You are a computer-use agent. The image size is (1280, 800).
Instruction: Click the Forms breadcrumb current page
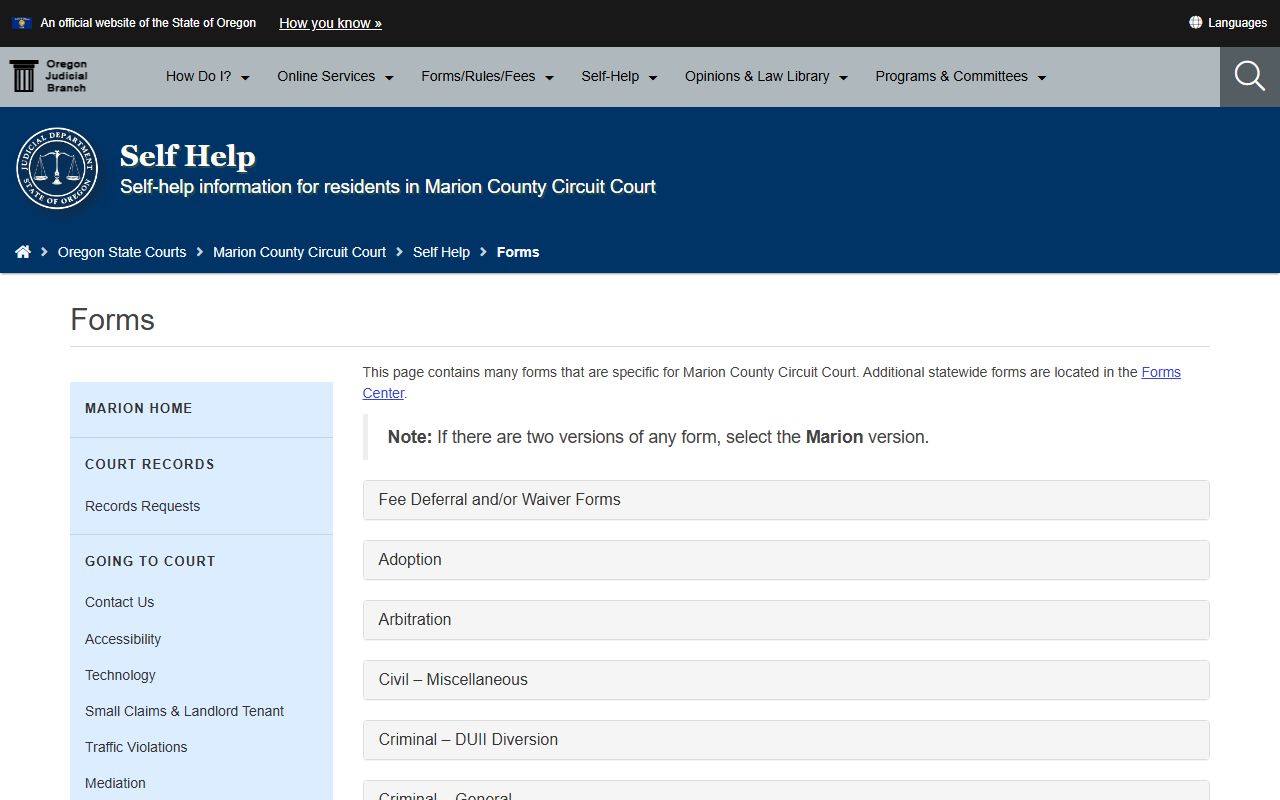point(518,252)
